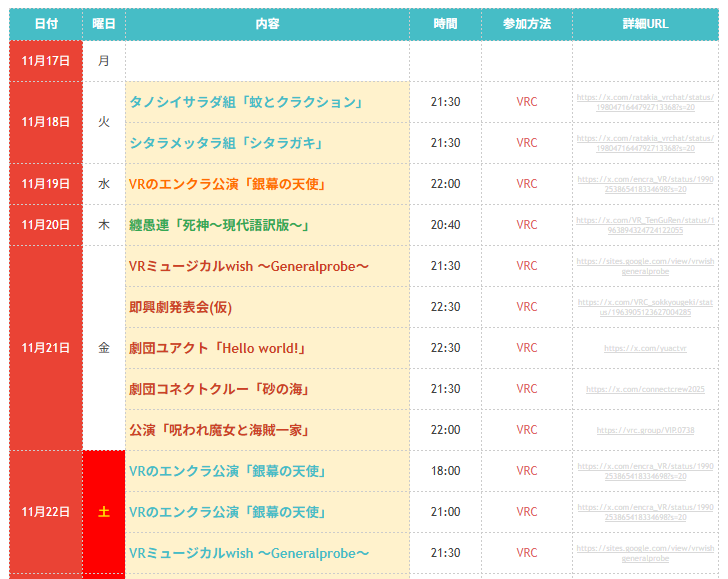The image size is (728, 579).
Task: Click the event タノシイサラダ組「蚊とクラクション」
Action: click(245, 102)
